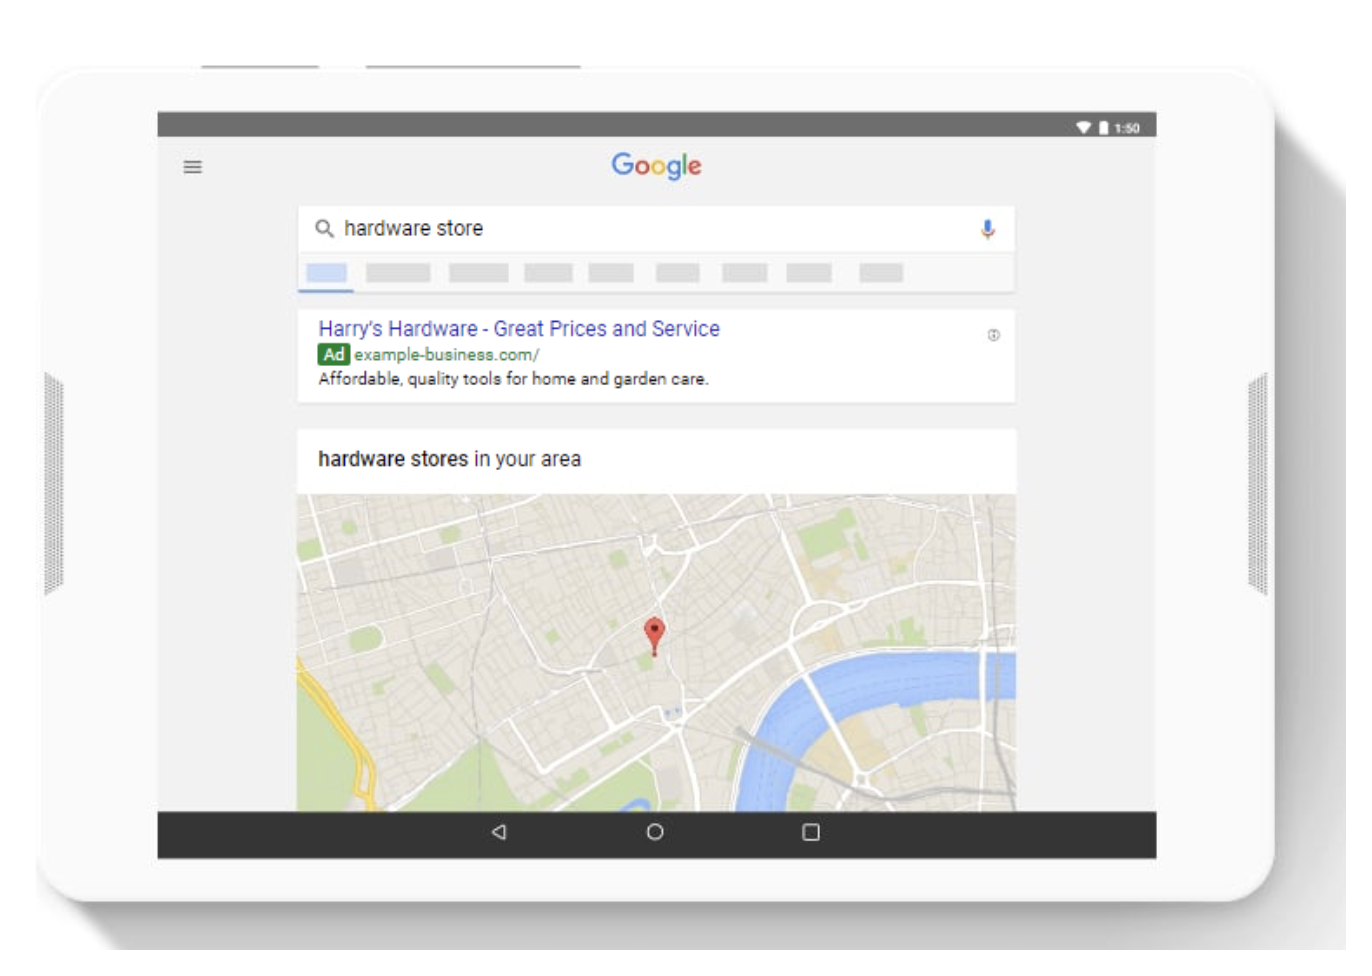Open the Harry's Hardware ad link

[x=519, y=328]
